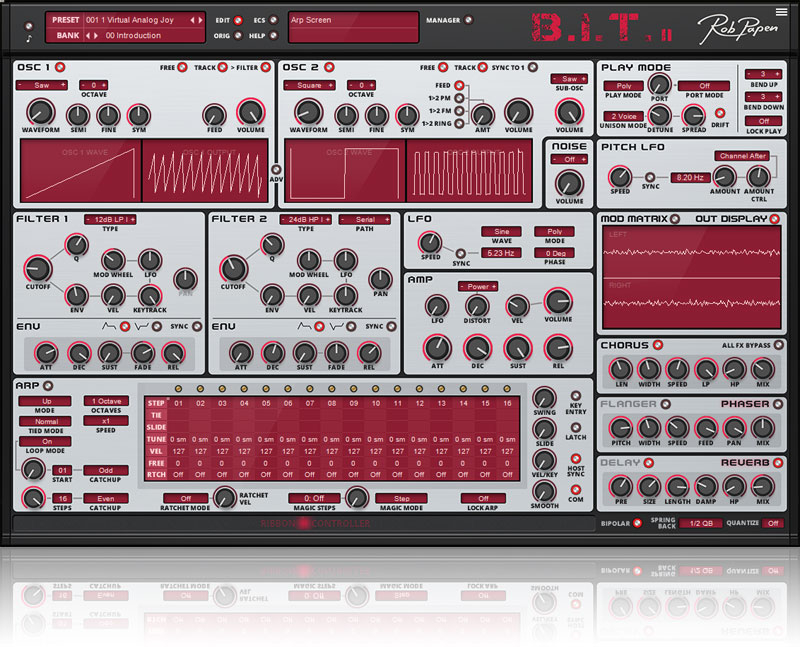The width and height of the screenshot is (800, 647).
Task: Open the LFO Sine wave dropdown
Action: point(502,231)
